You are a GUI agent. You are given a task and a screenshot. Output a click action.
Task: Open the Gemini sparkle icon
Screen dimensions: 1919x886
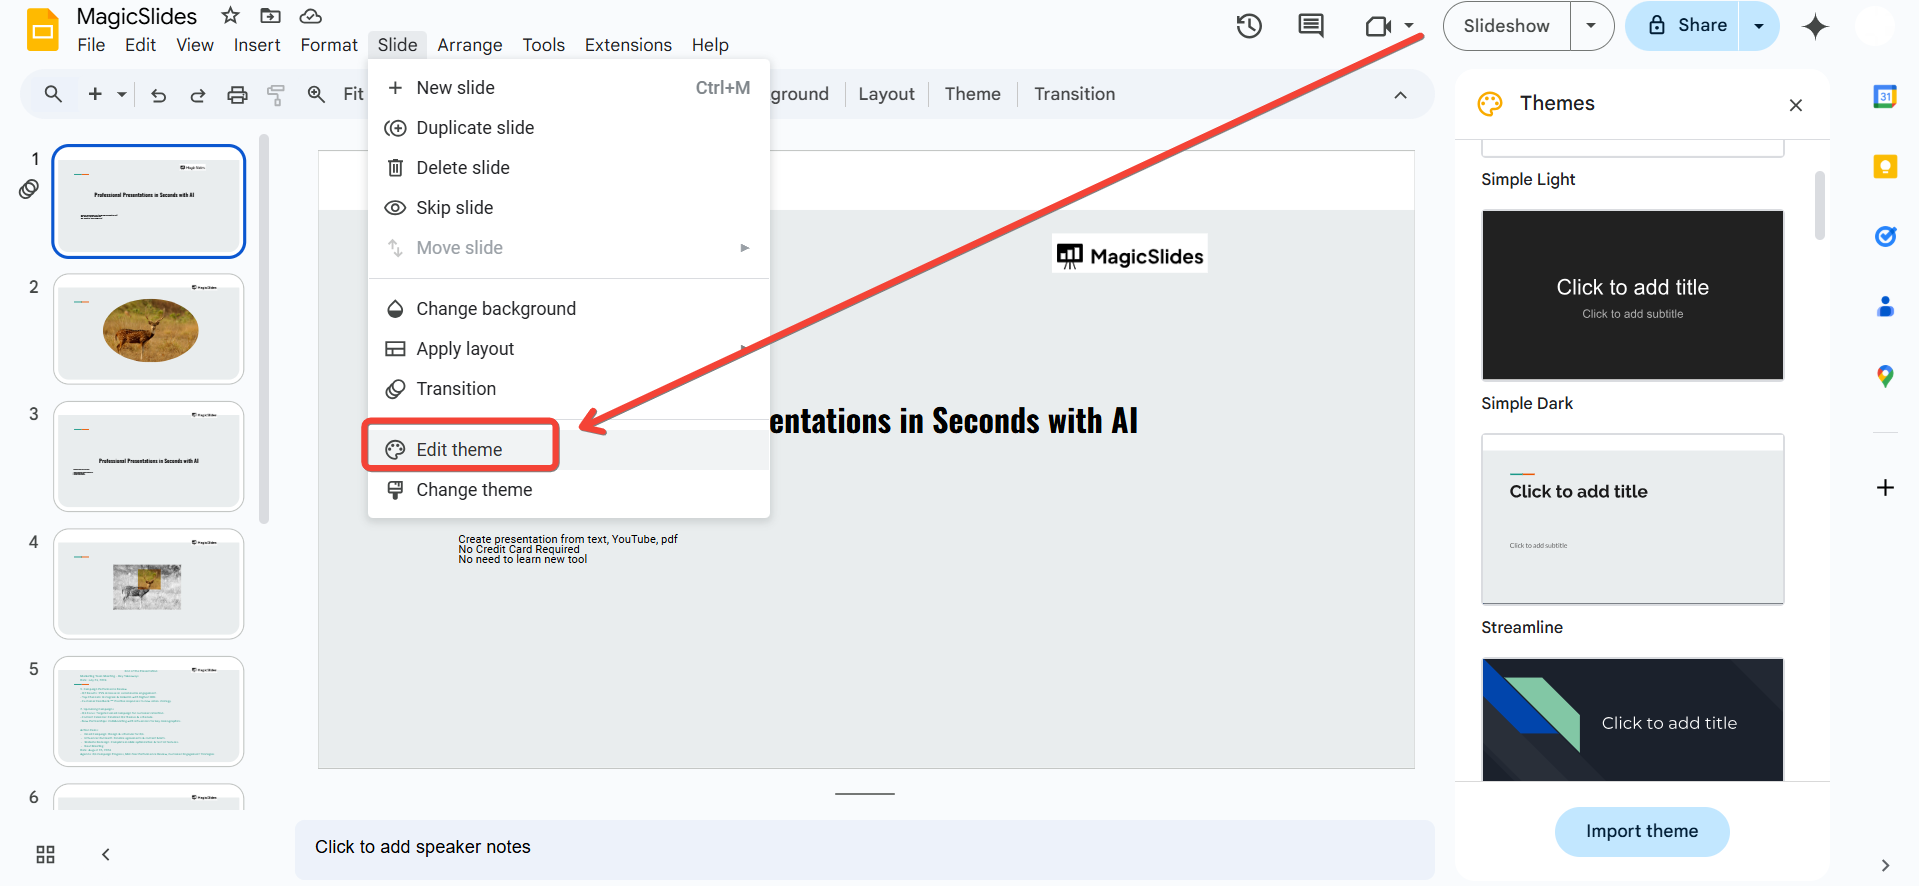[x=1815, y=27]
